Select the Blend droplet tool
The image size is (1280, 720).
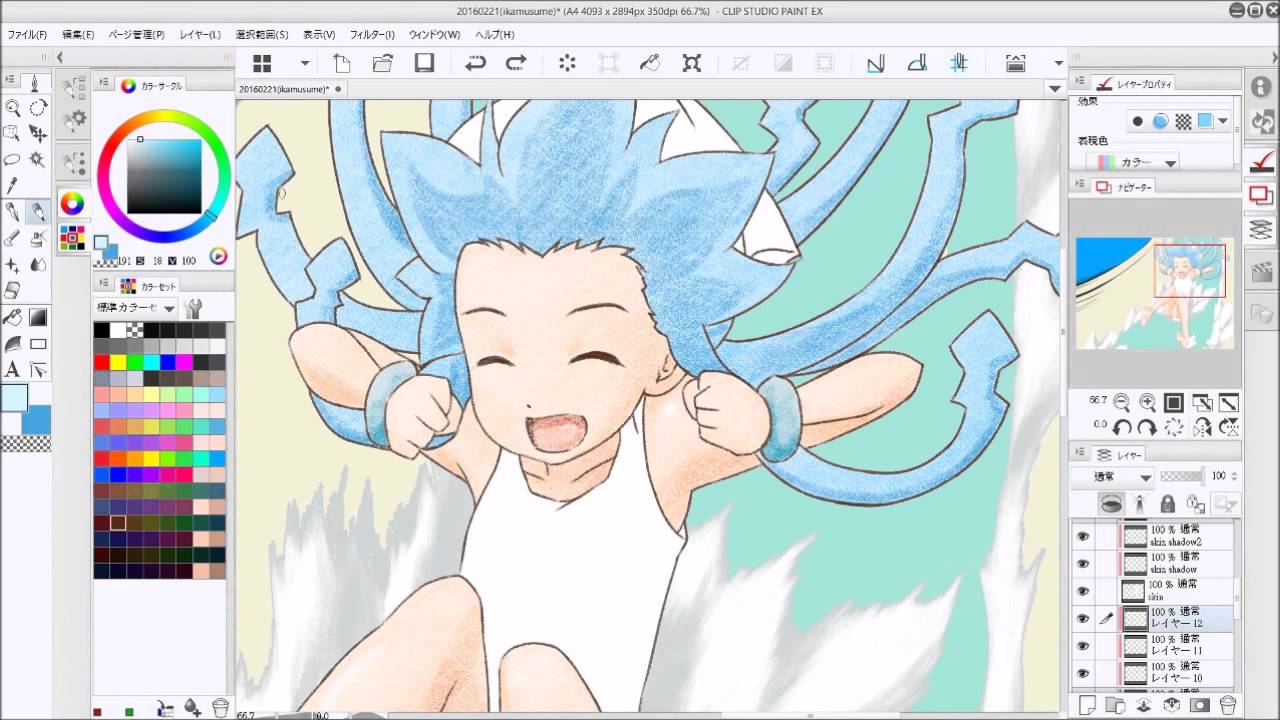[38, 265]
